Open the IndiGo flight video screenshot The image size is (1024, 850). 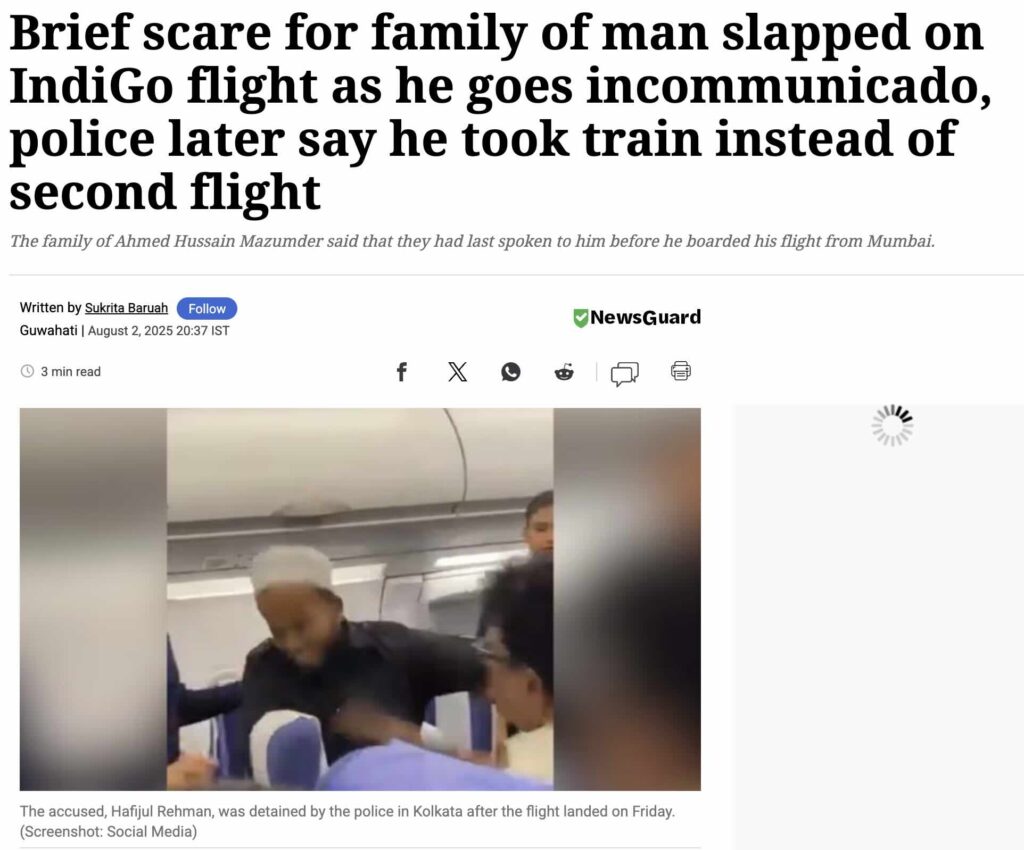[360, 599]
